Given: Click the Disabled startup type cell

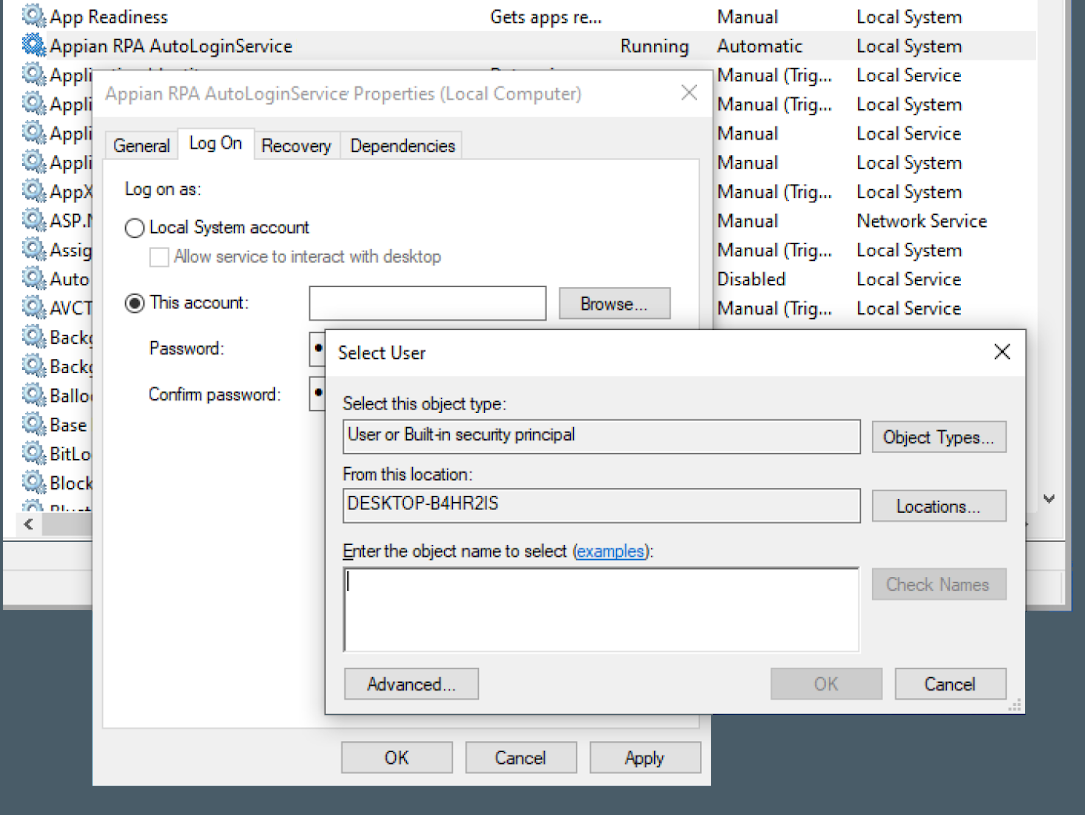Looking at the screenshot, I should click(751, 279).
